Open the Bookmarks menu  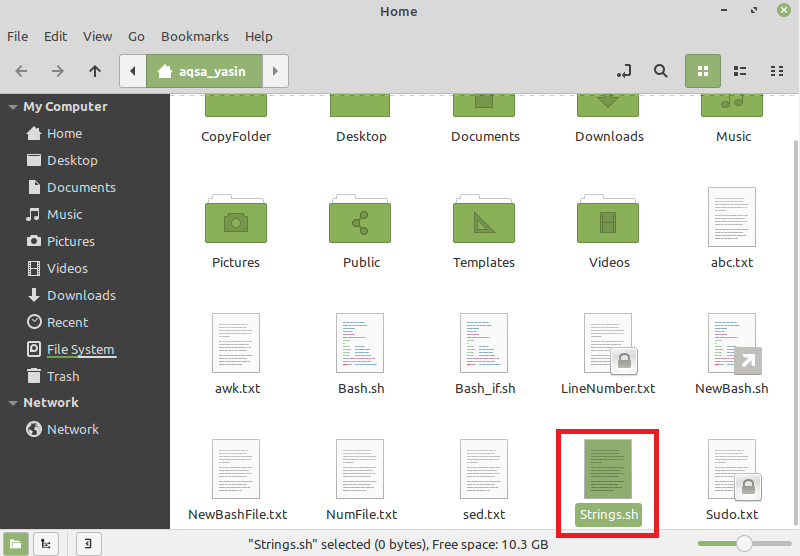pyautogui.click(x=195, y=37)
